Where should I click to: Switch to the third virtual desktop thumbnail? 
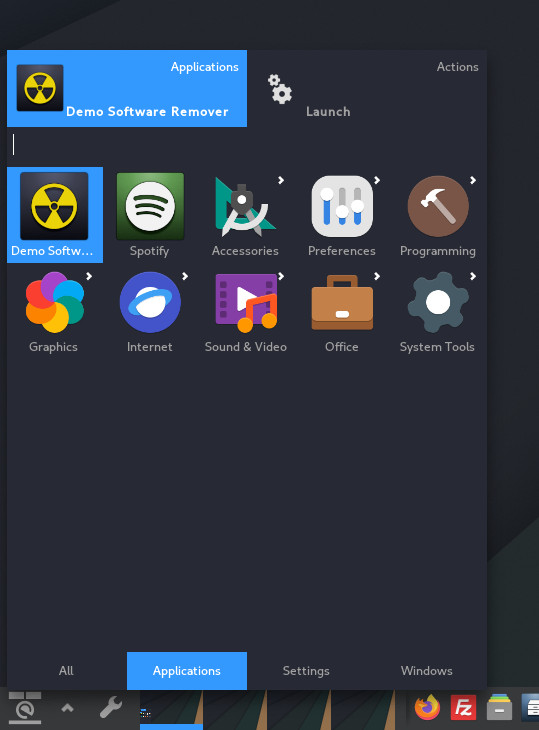[299, 710]
